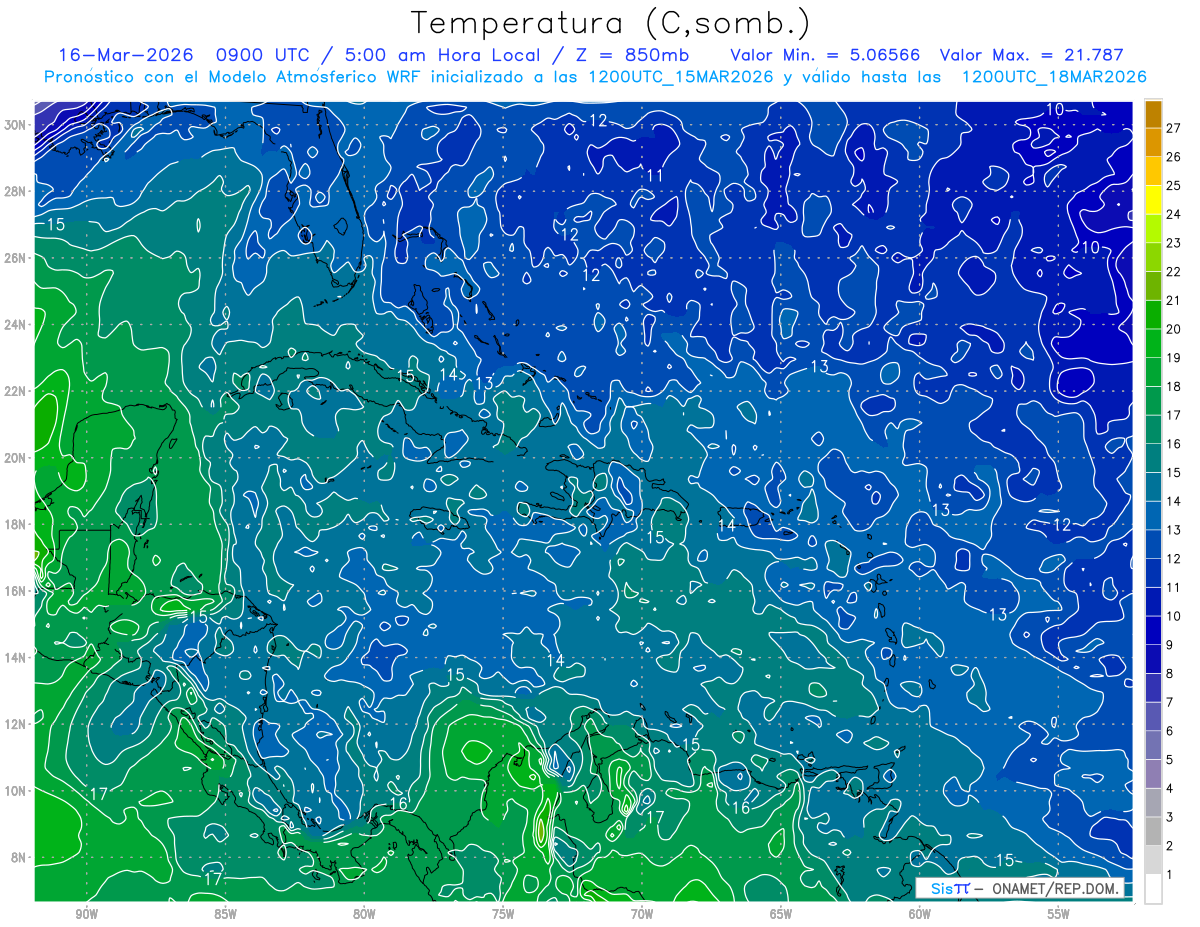This screenshot has width=1200, height=927.
Task: Select 'Valor Min. = 5.06566' text
Action: pos(825,56)
